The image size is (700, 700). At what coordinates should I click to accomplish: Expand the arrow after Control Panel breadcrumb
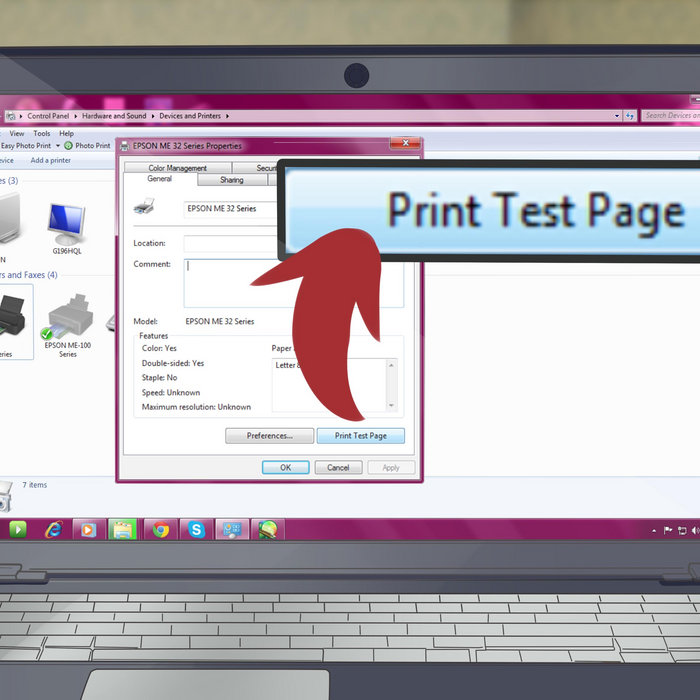pos(75,116)
